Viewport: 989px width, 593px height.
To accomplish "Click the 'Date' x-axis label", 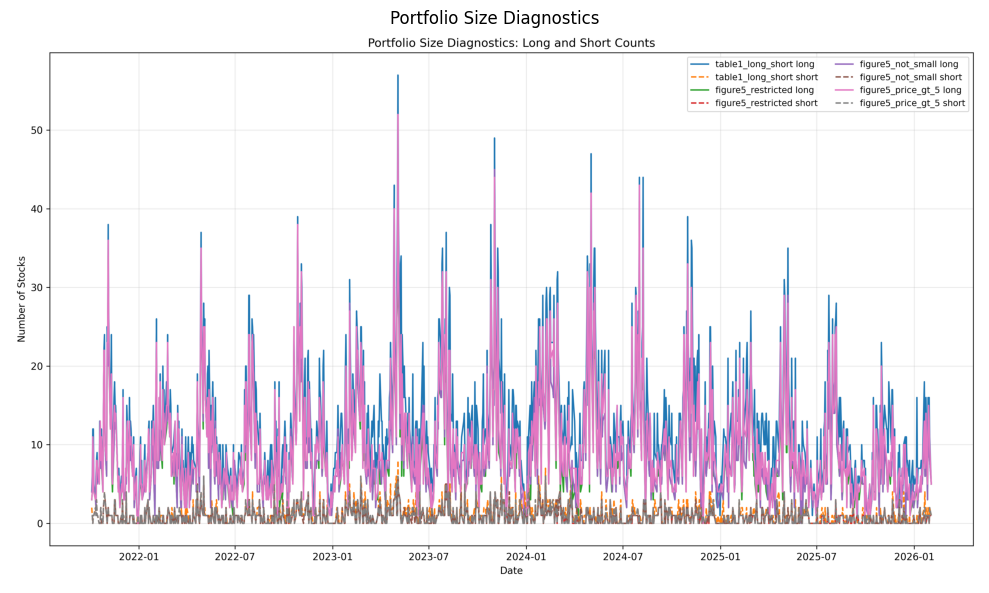I will [511, 571].
